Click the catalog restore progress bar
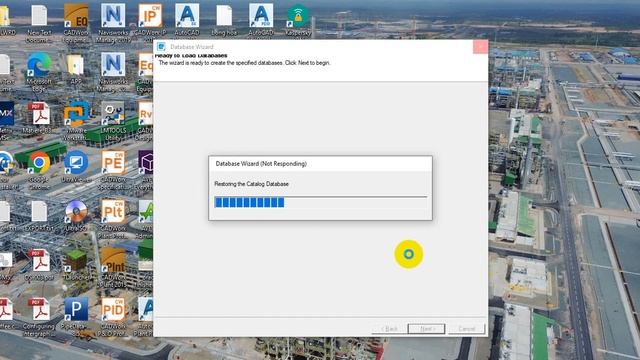Viewport: 640px width, 360px height. click(320, 202)
